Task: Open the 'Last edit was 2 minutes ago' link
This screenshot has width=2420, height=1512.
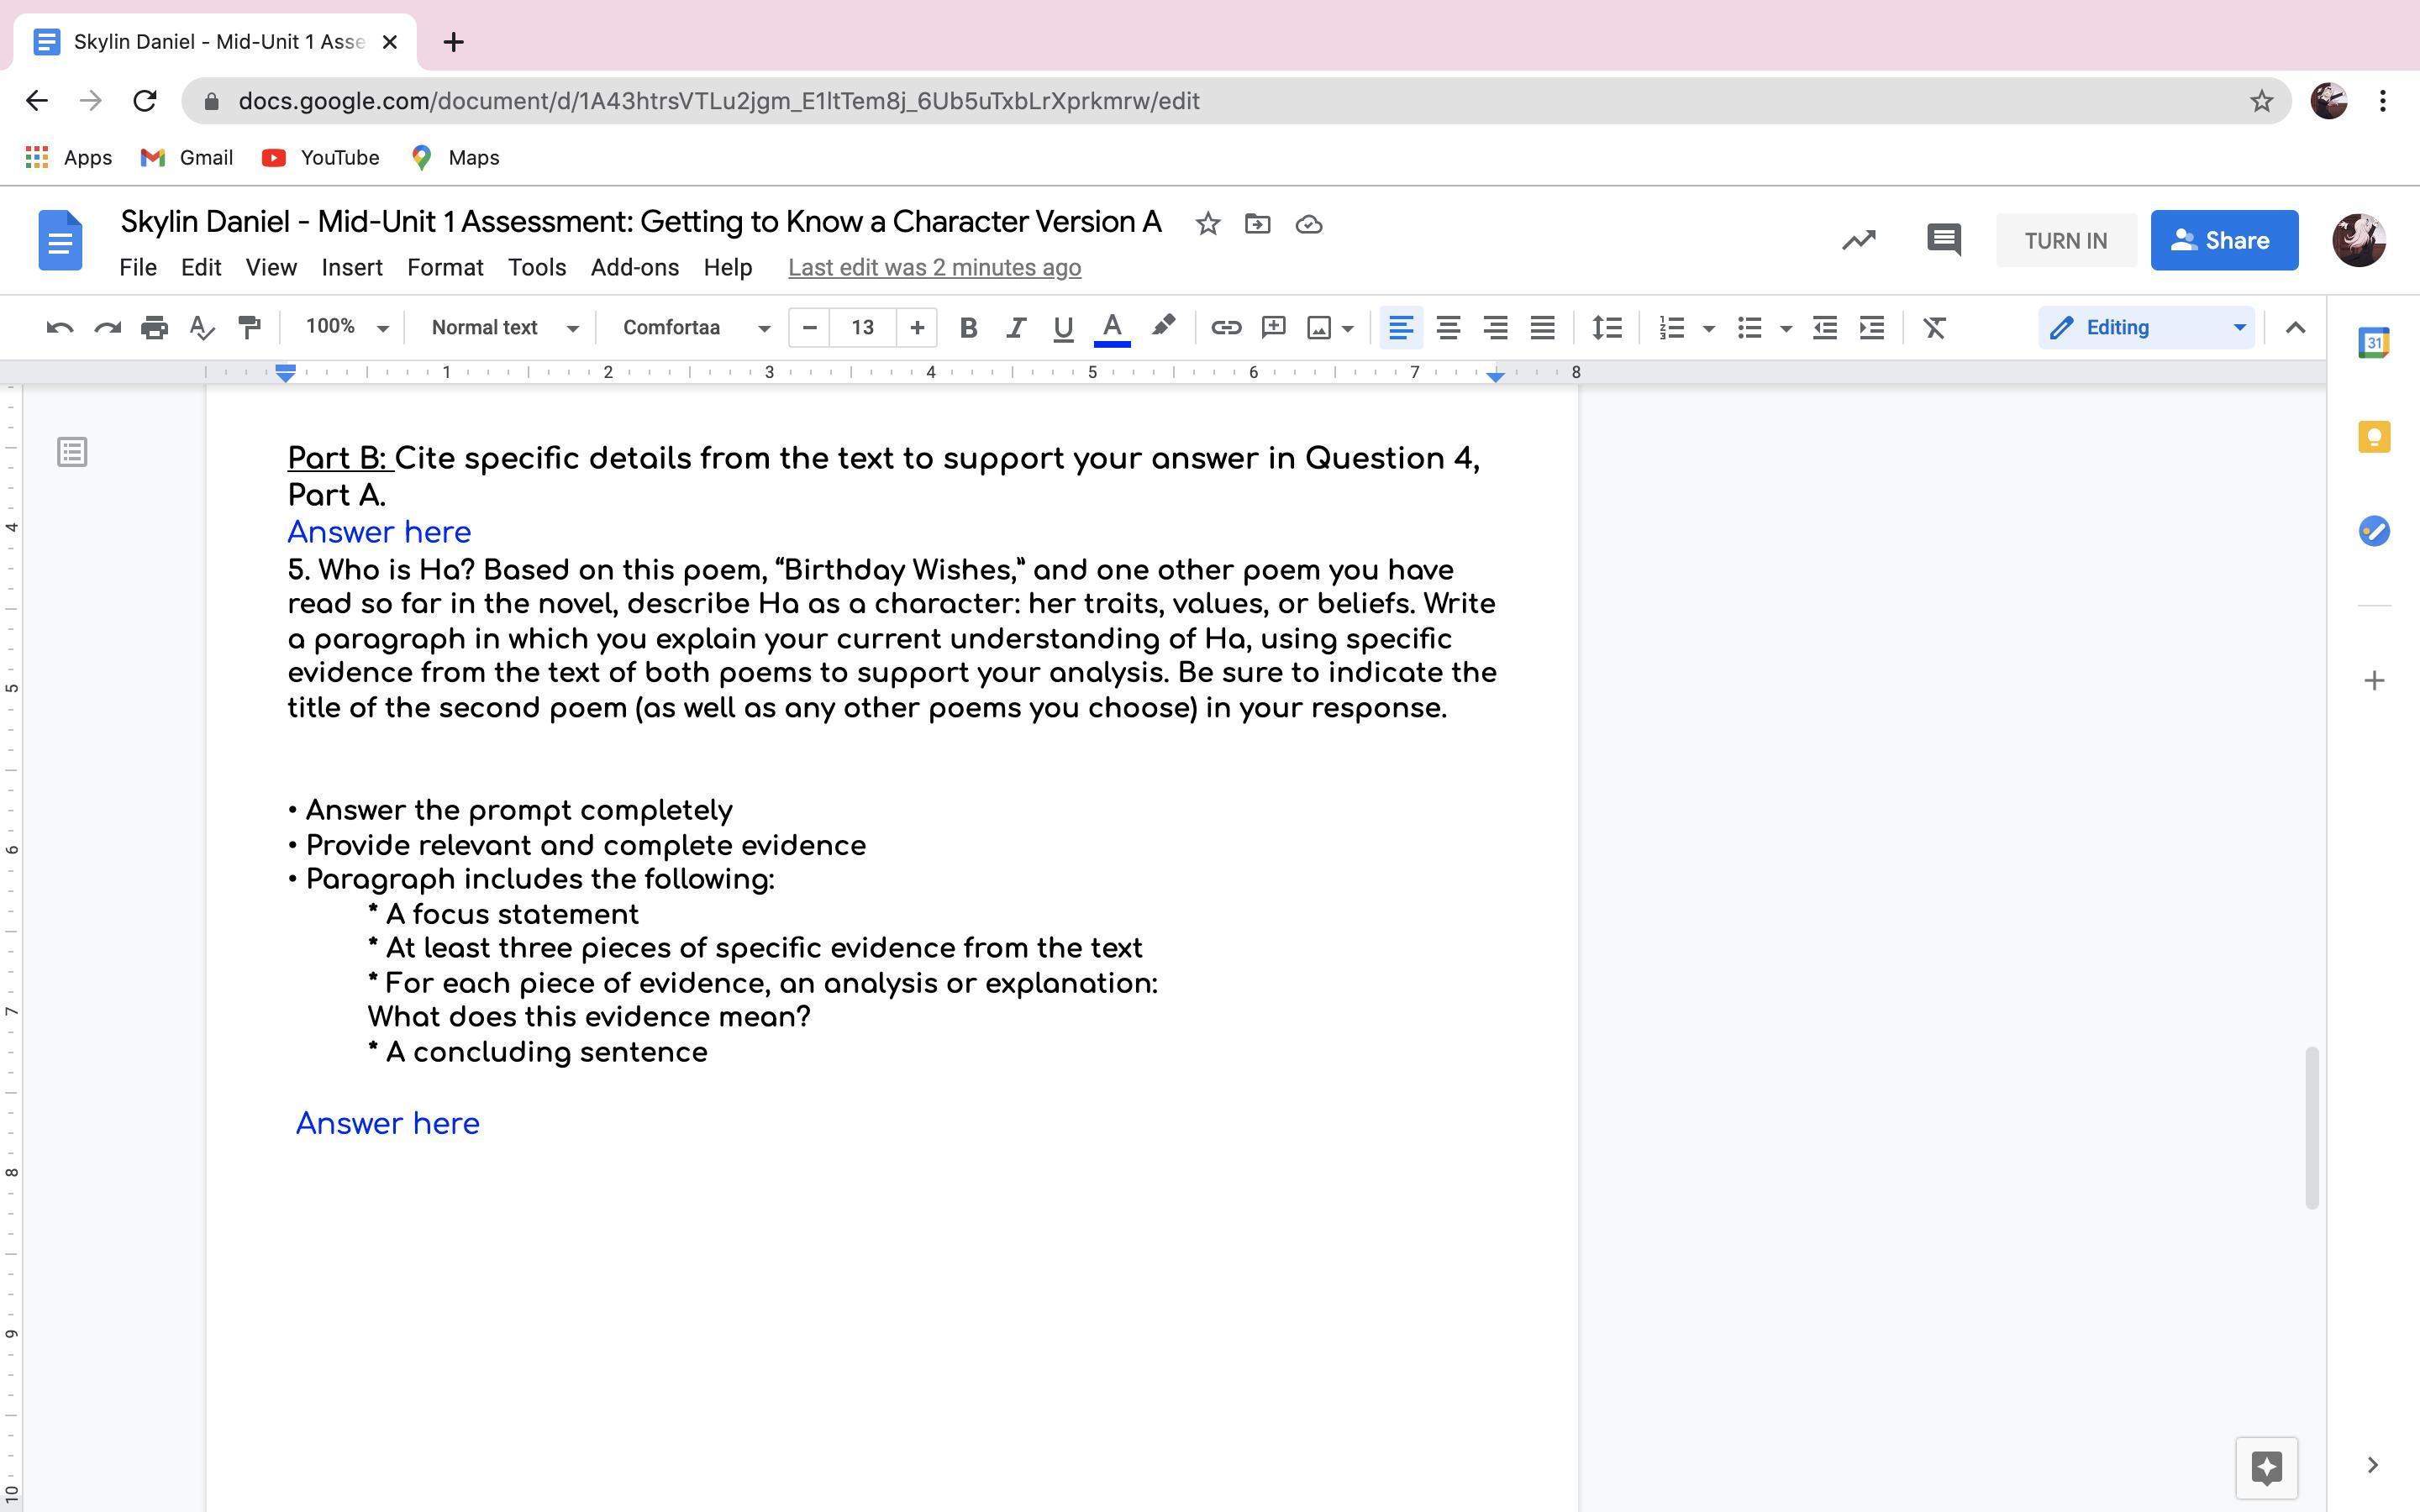Action: click(934, 267)
